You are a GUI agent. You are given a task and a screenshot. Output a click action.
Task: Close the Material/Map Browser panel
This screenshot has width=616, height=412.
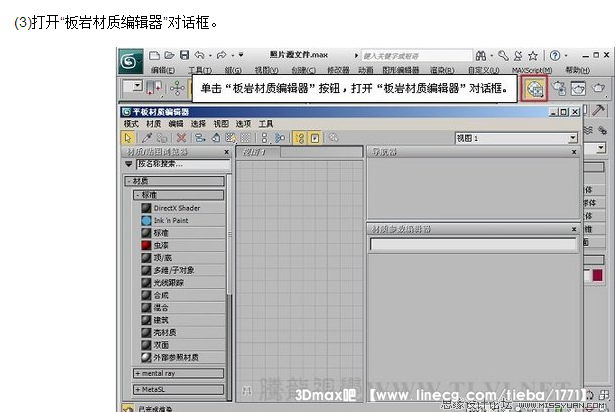coord(227,152)
